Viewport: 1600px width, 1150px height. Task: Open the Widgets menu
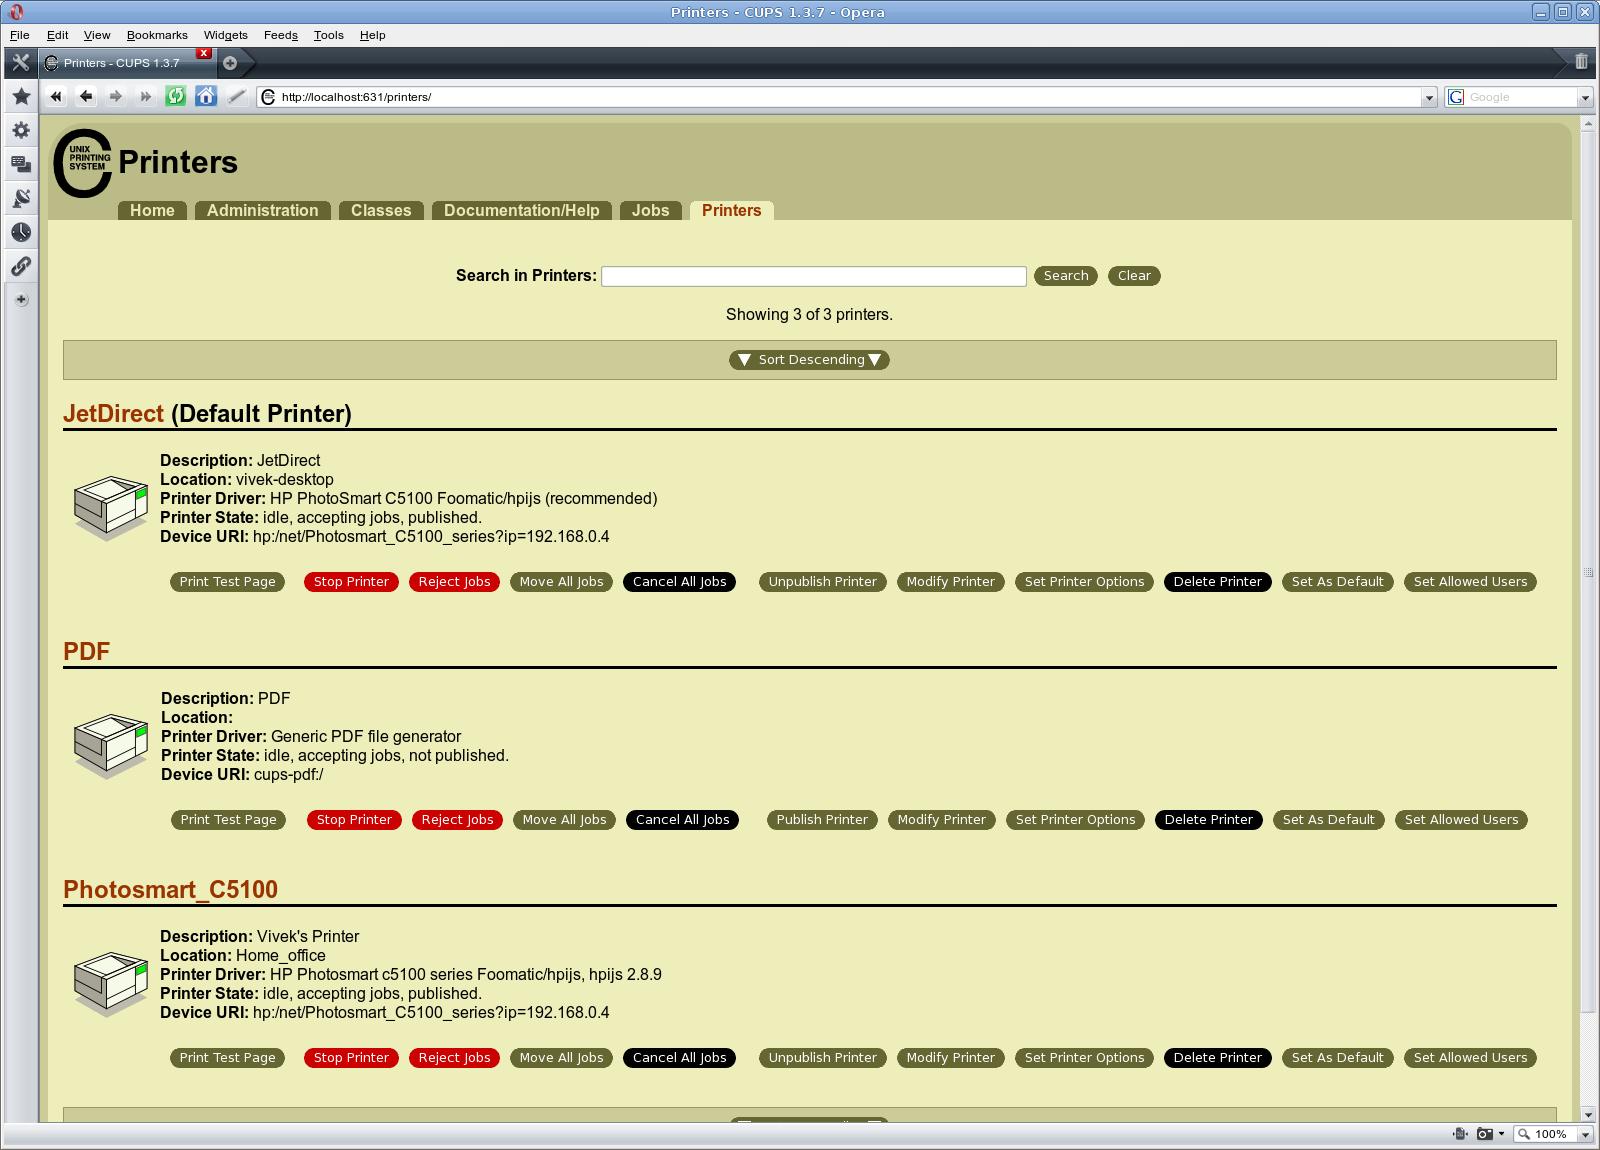[x=226, y=35]
